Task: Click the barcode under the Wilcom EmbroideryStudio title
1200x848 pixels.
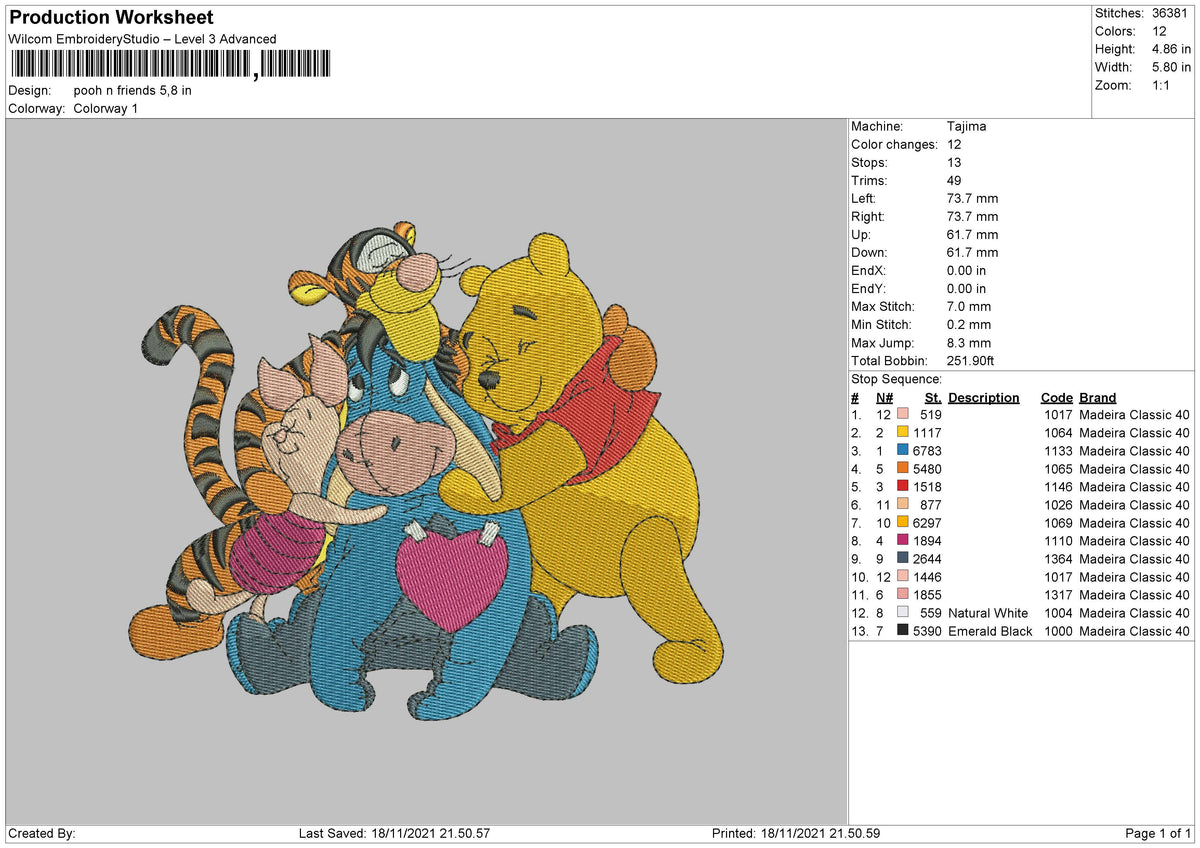Action: (169, 65)
